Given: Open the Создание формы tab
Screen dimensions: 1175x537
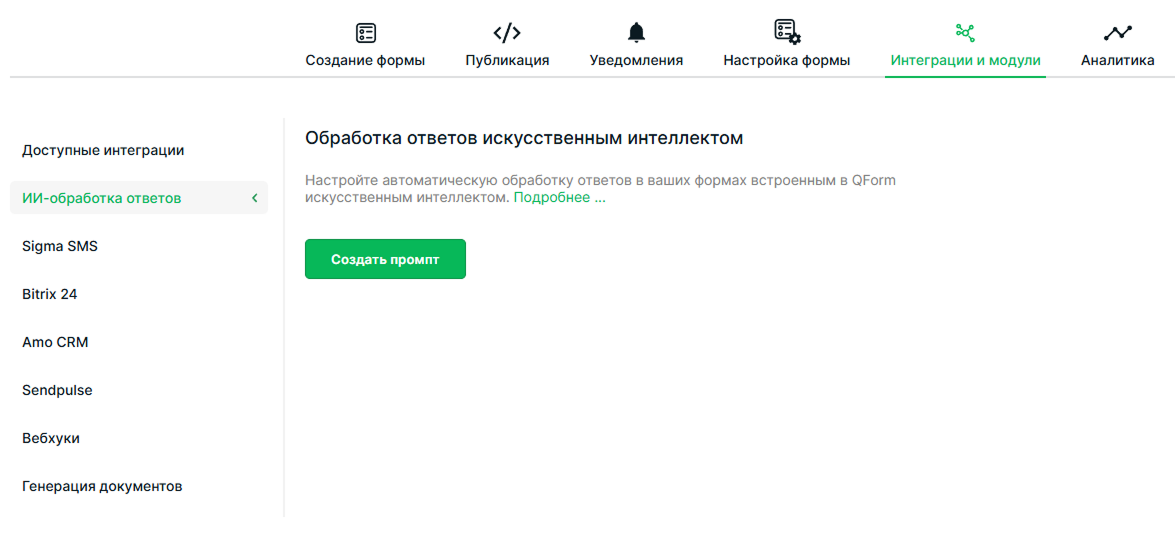Looking at the screenshot, I should pos(365,61).
